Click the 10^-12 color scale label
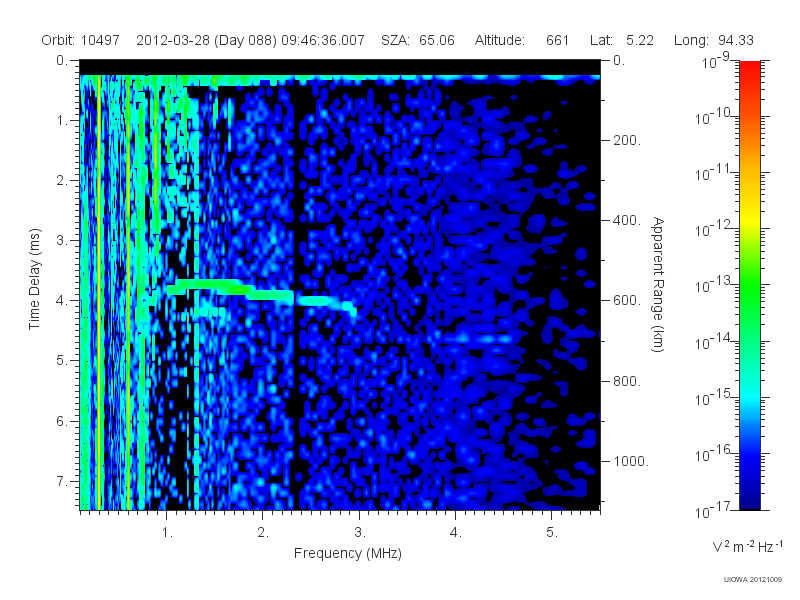Image resolution: width=800 pixels, height=600 pixels. (x=714, y=229)
